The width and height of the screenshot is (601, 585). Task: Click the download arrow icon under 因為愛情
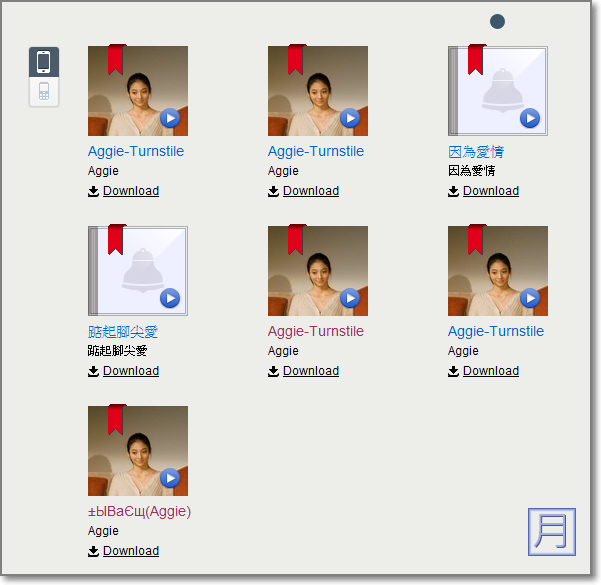[x=453, y=191]
